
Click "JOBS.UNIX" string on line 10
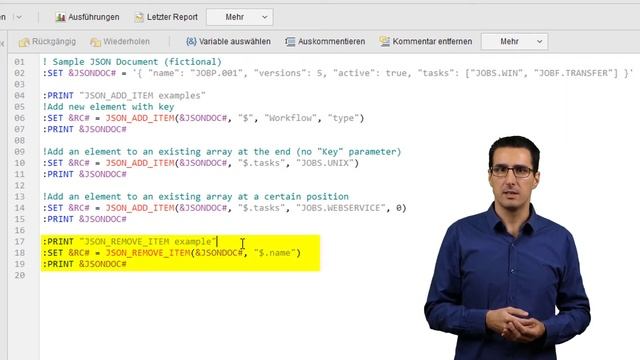tap(324, 163)
